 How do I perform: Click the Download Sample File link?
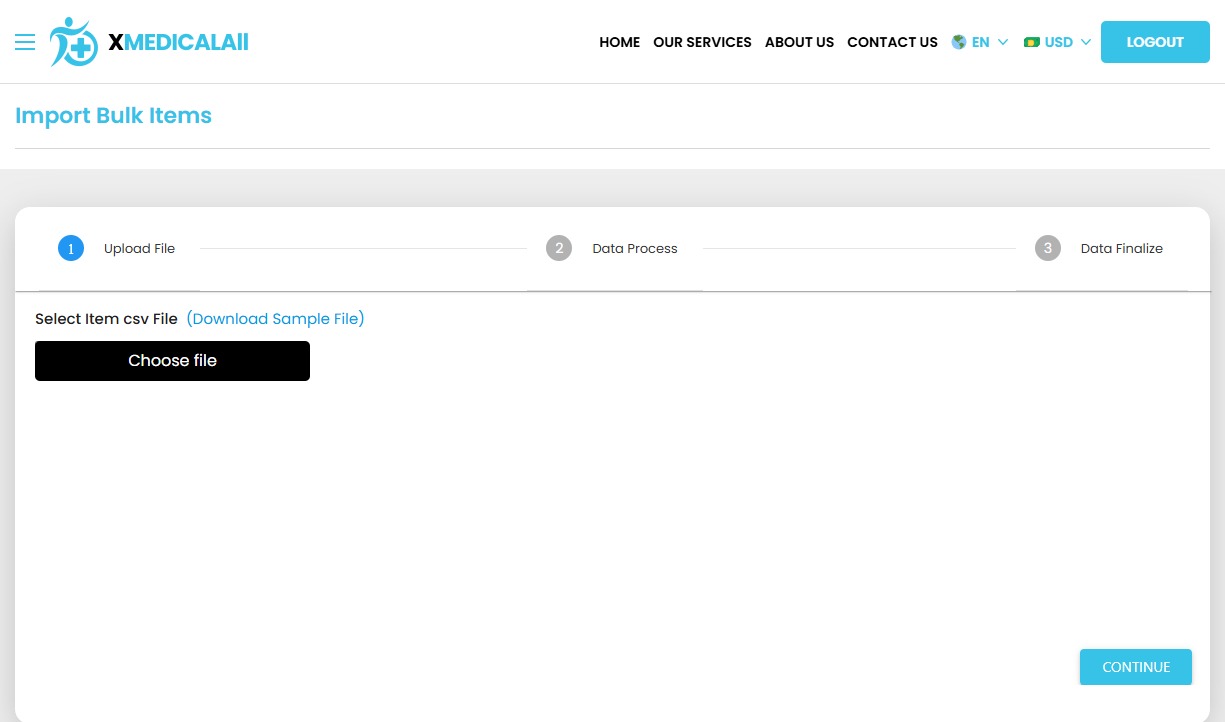point(275,319)
